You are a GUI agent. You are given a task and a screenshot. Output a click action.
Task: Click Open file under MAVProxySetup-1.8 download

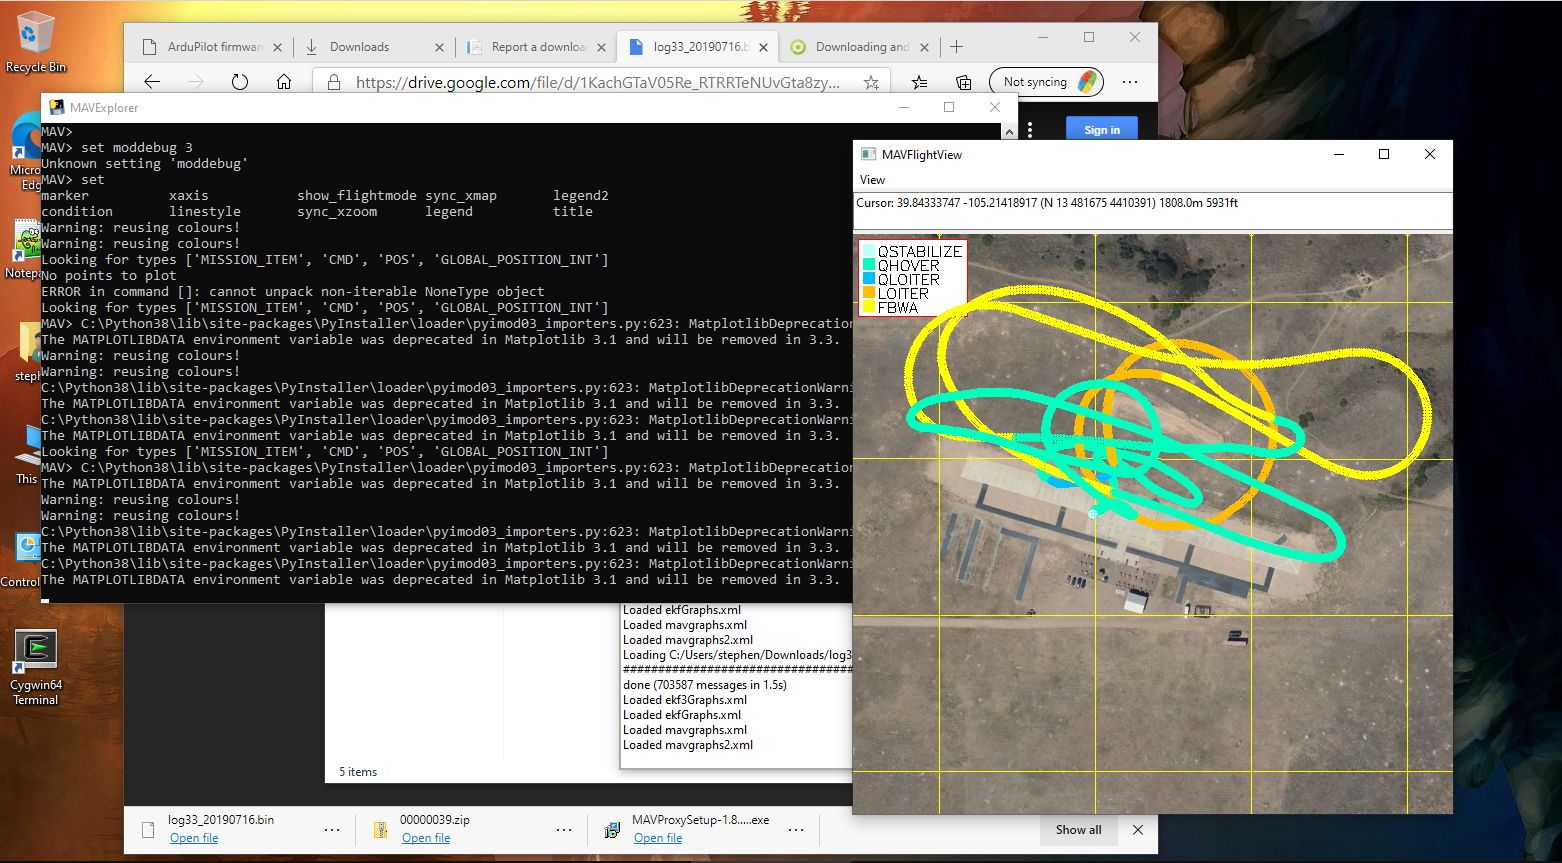click(658, 838)
